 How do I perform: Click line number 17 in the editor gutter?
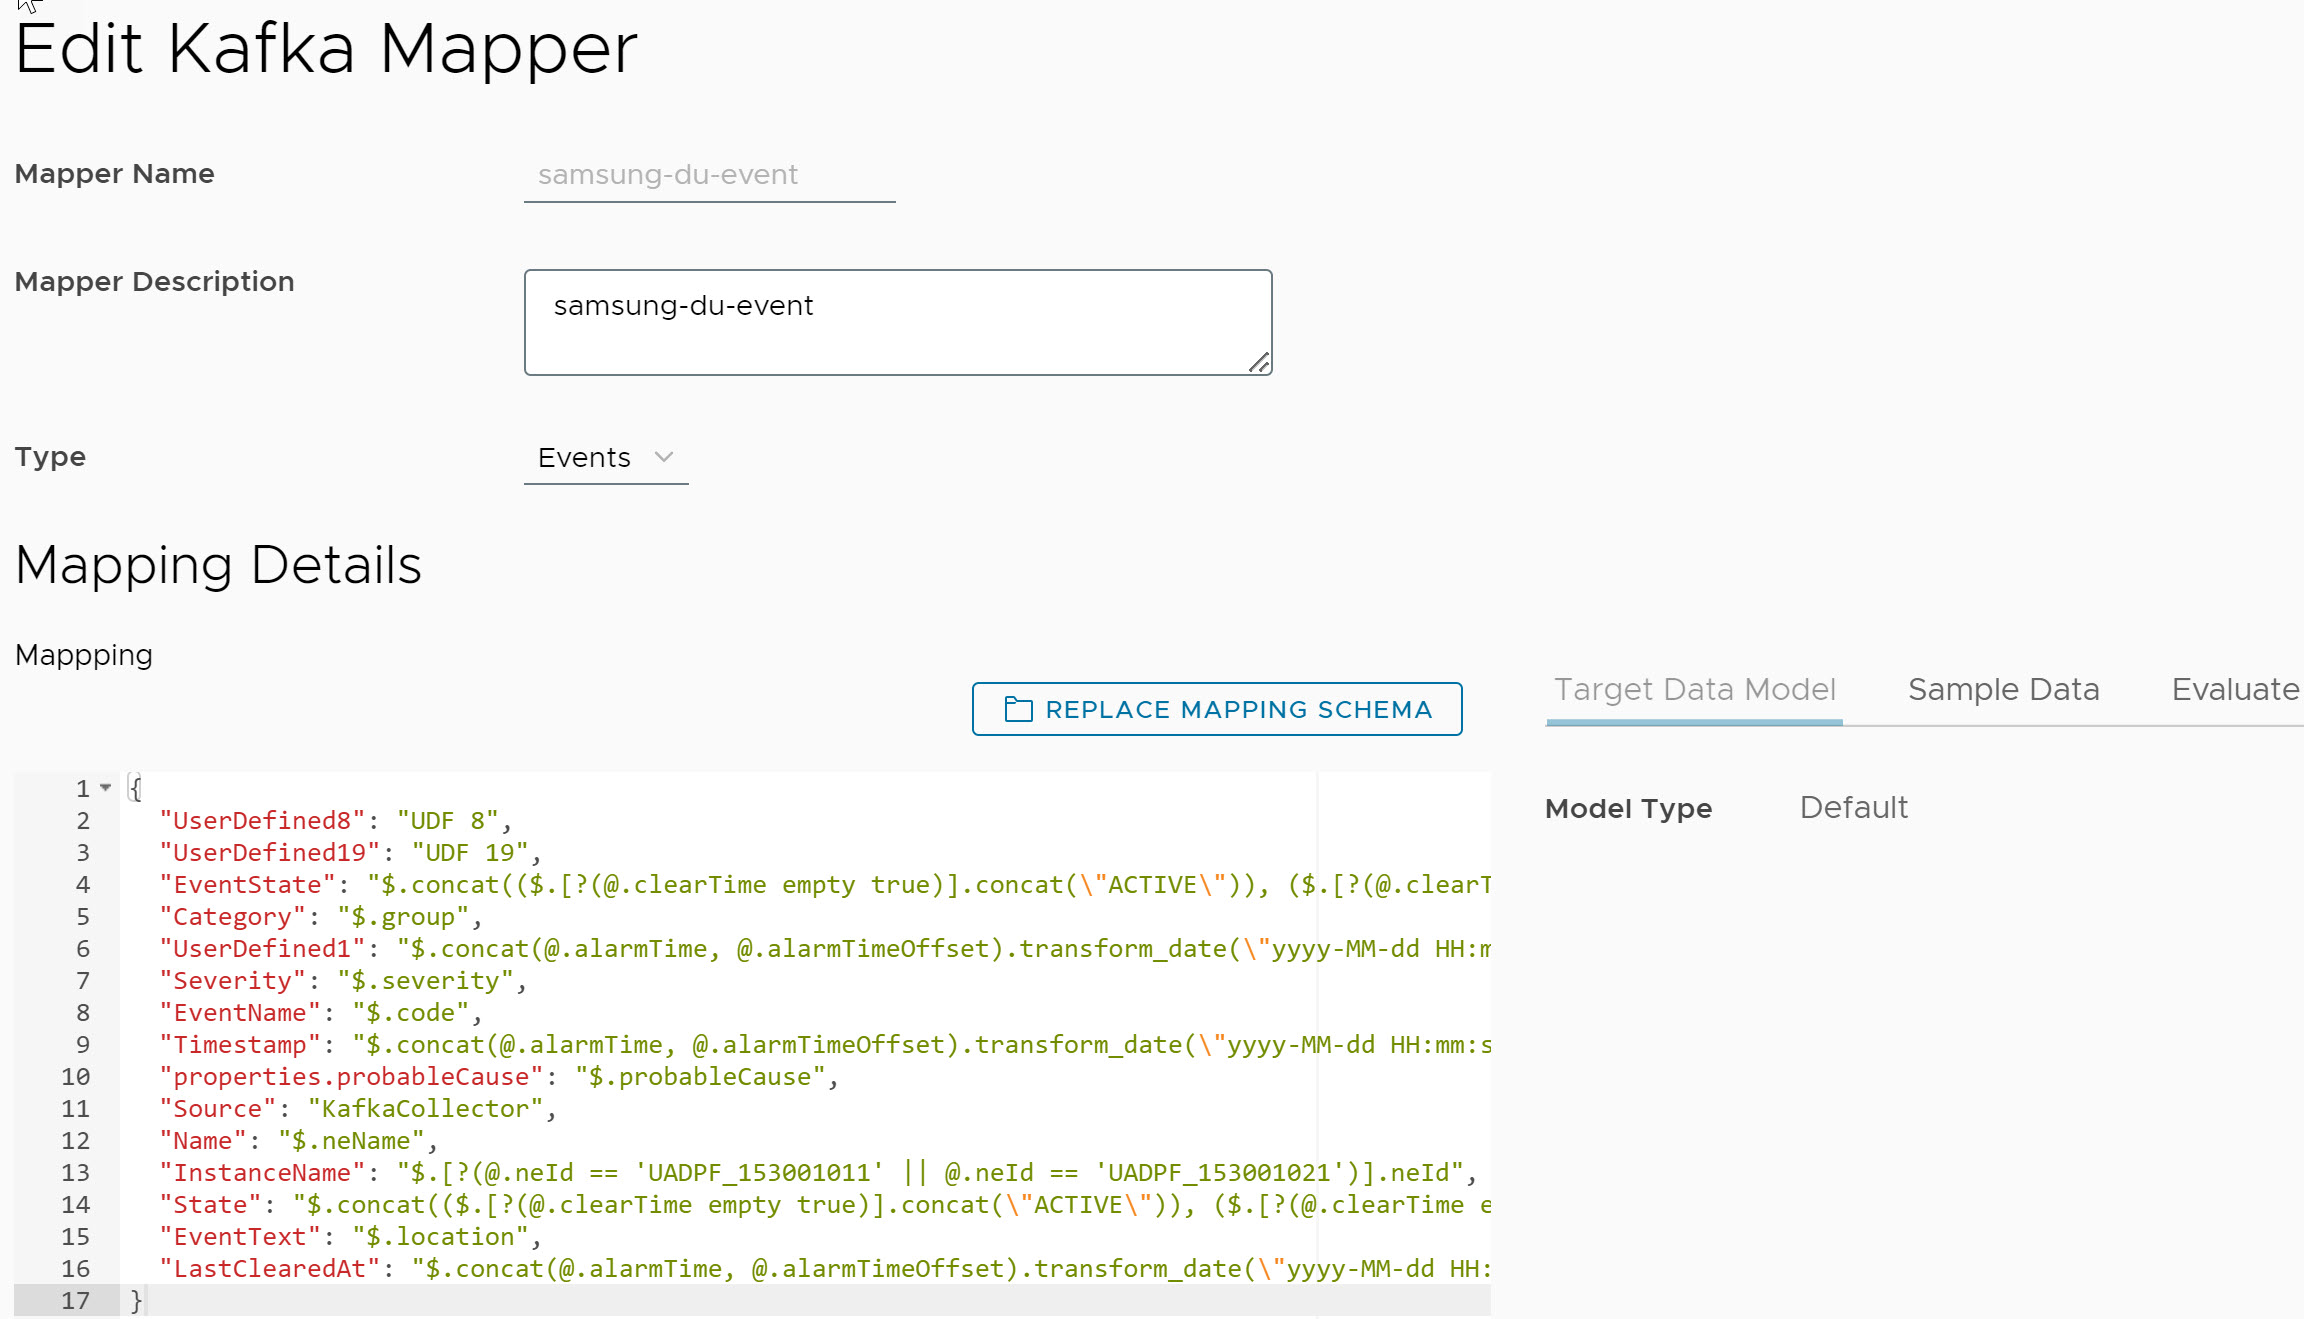pyautogui.click(x=76, y=1301)
